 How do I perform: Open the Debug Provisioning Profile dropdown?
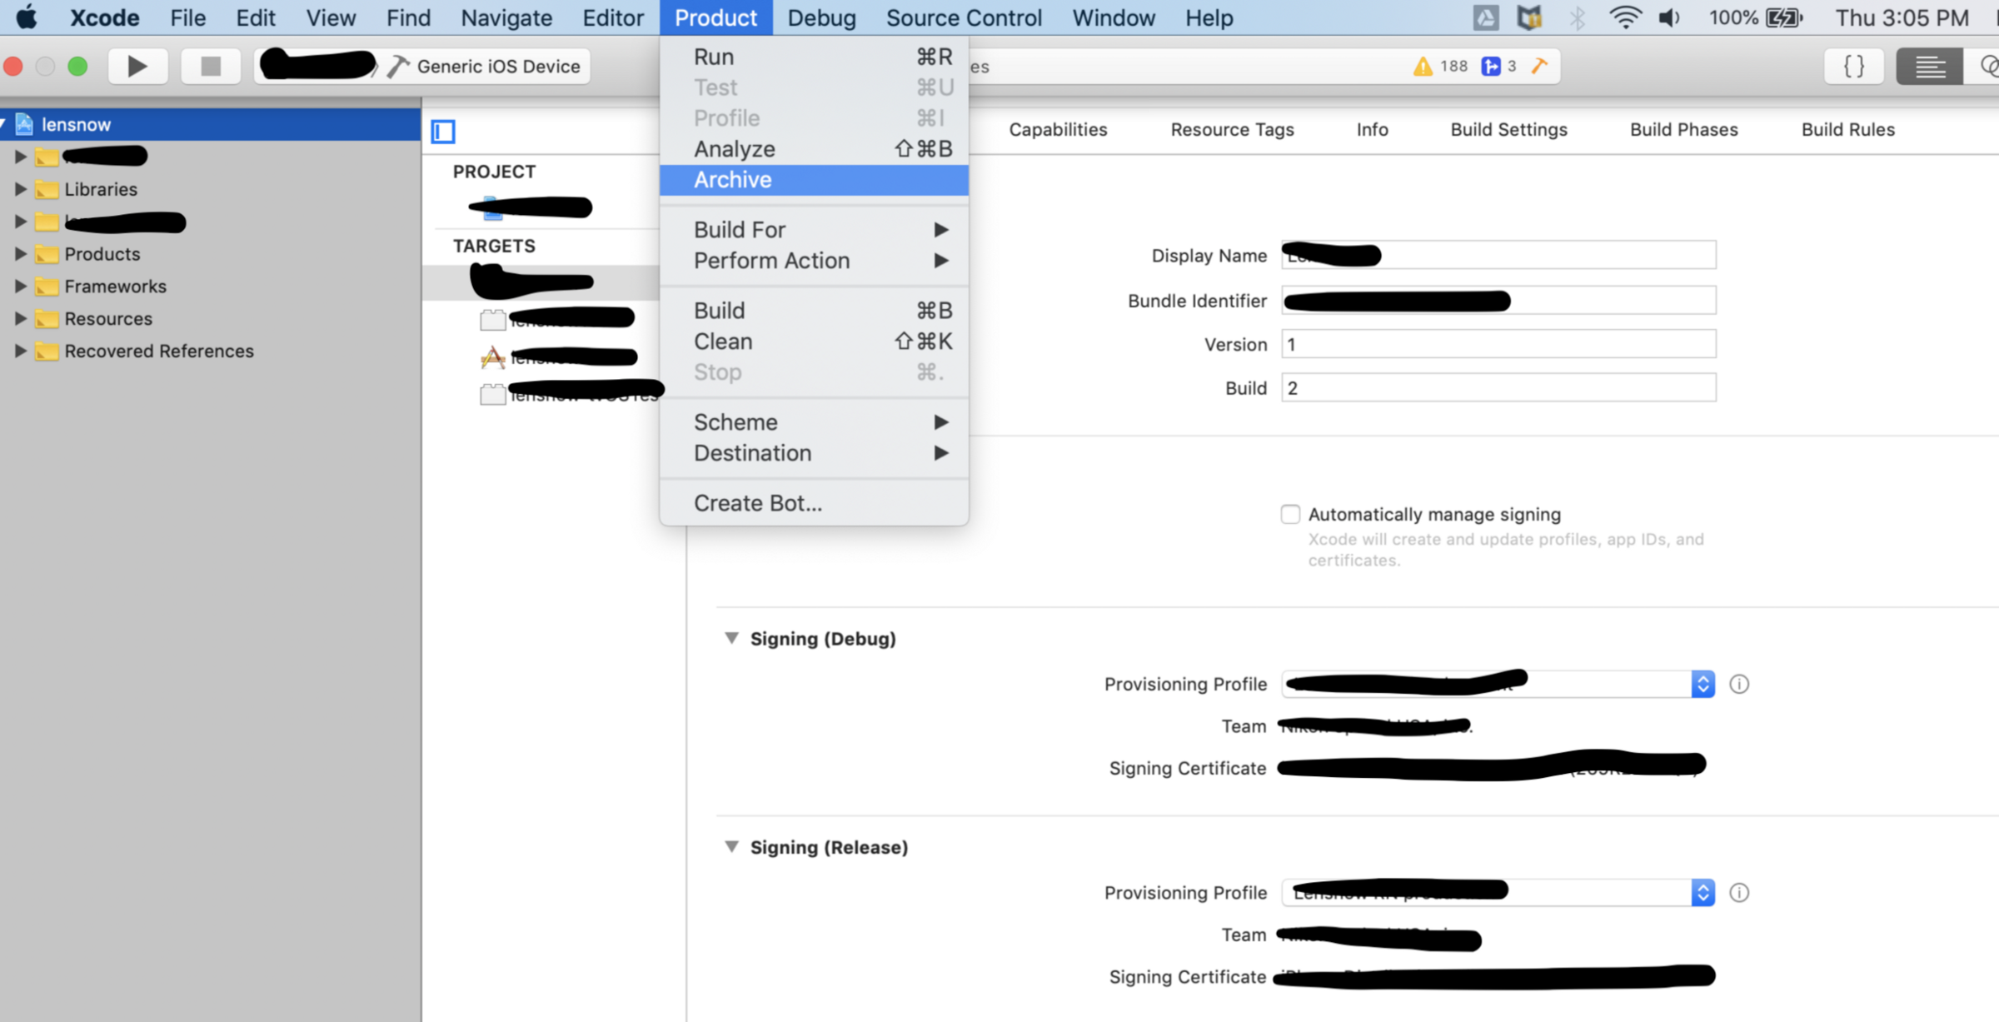pos(1702,684)
